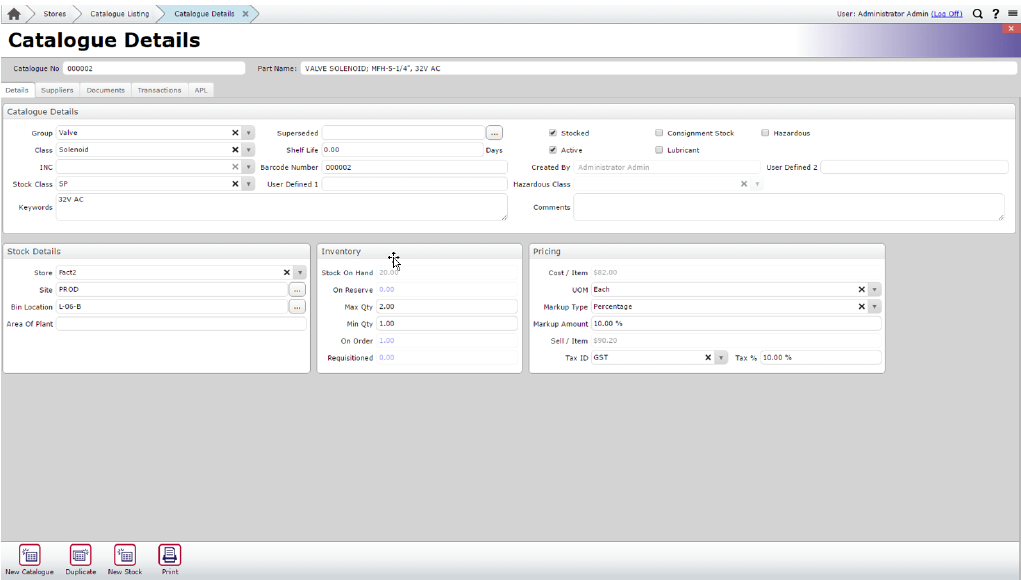
Task: Expand the UOM dropdown arrow
Action: tap(875, 289)
